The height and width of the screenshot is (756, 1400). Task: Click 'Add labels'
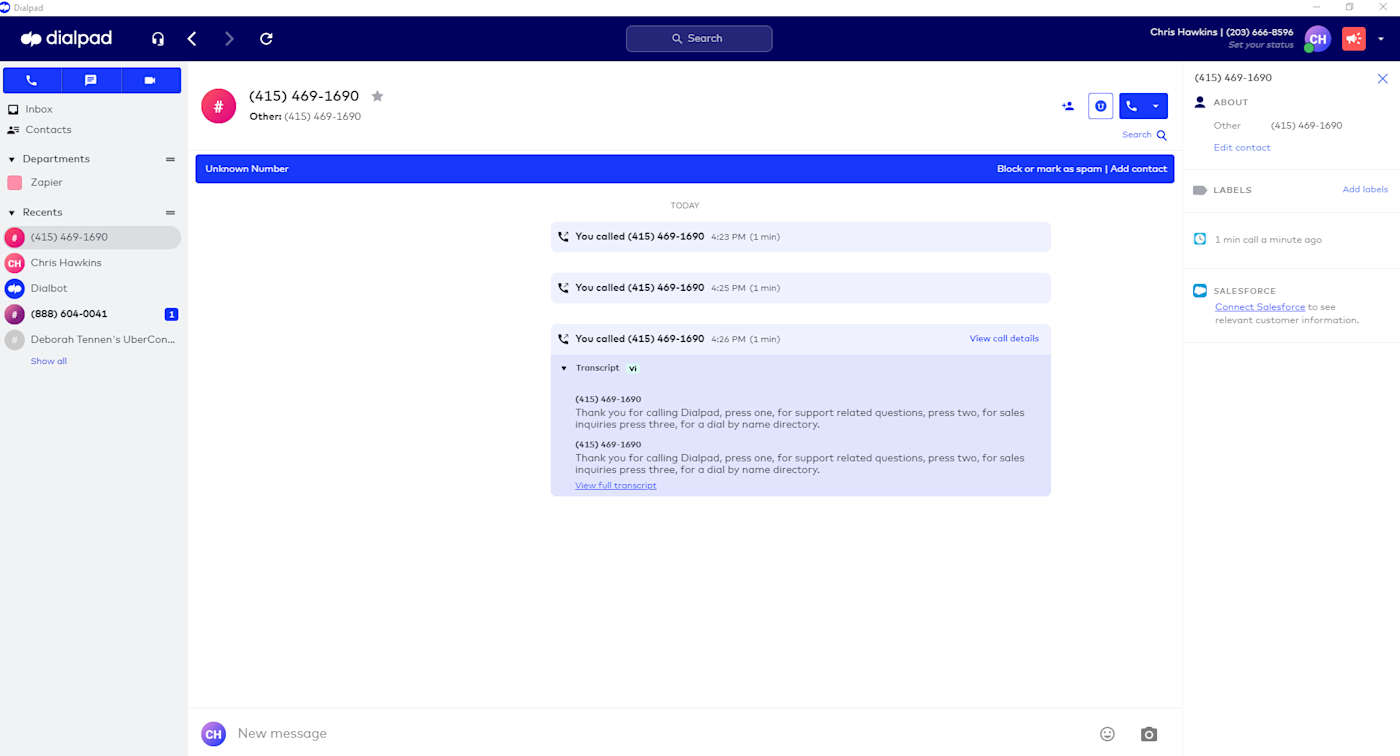tap(1365, 190)
